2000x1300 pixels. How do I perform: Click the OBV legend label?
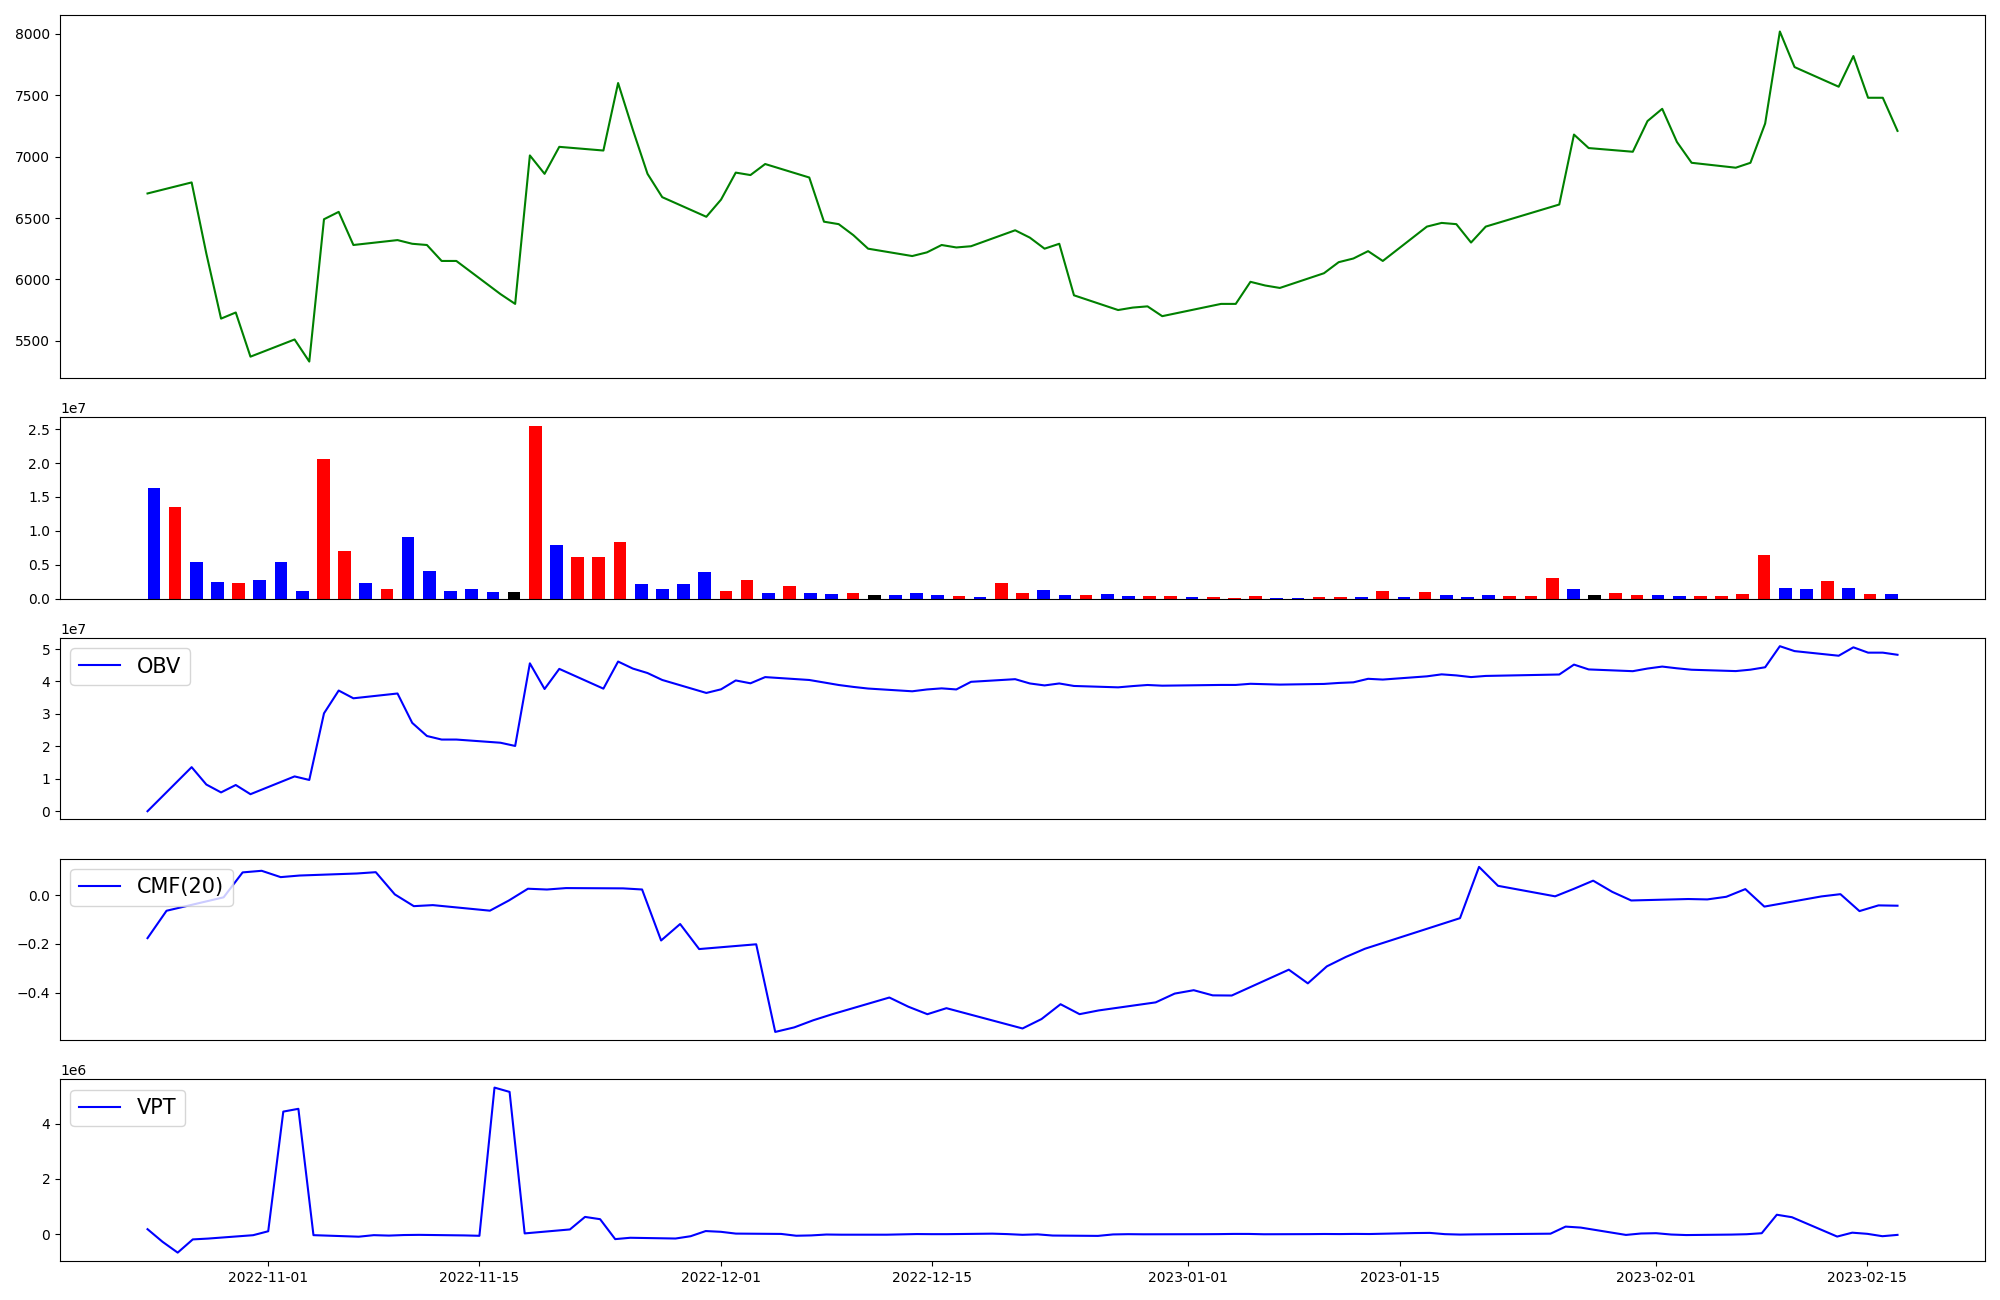coord(158,666)
